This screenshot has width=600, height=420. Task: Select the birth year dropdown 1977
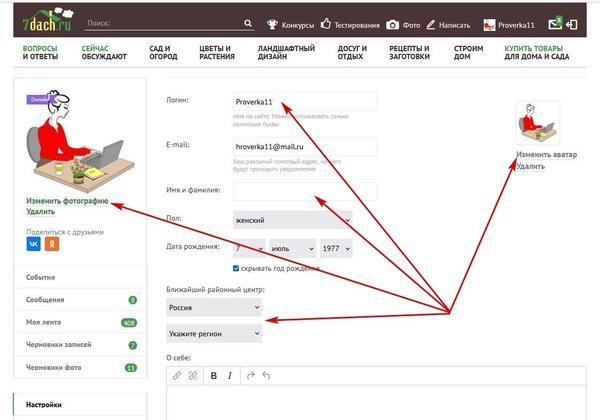335,248
